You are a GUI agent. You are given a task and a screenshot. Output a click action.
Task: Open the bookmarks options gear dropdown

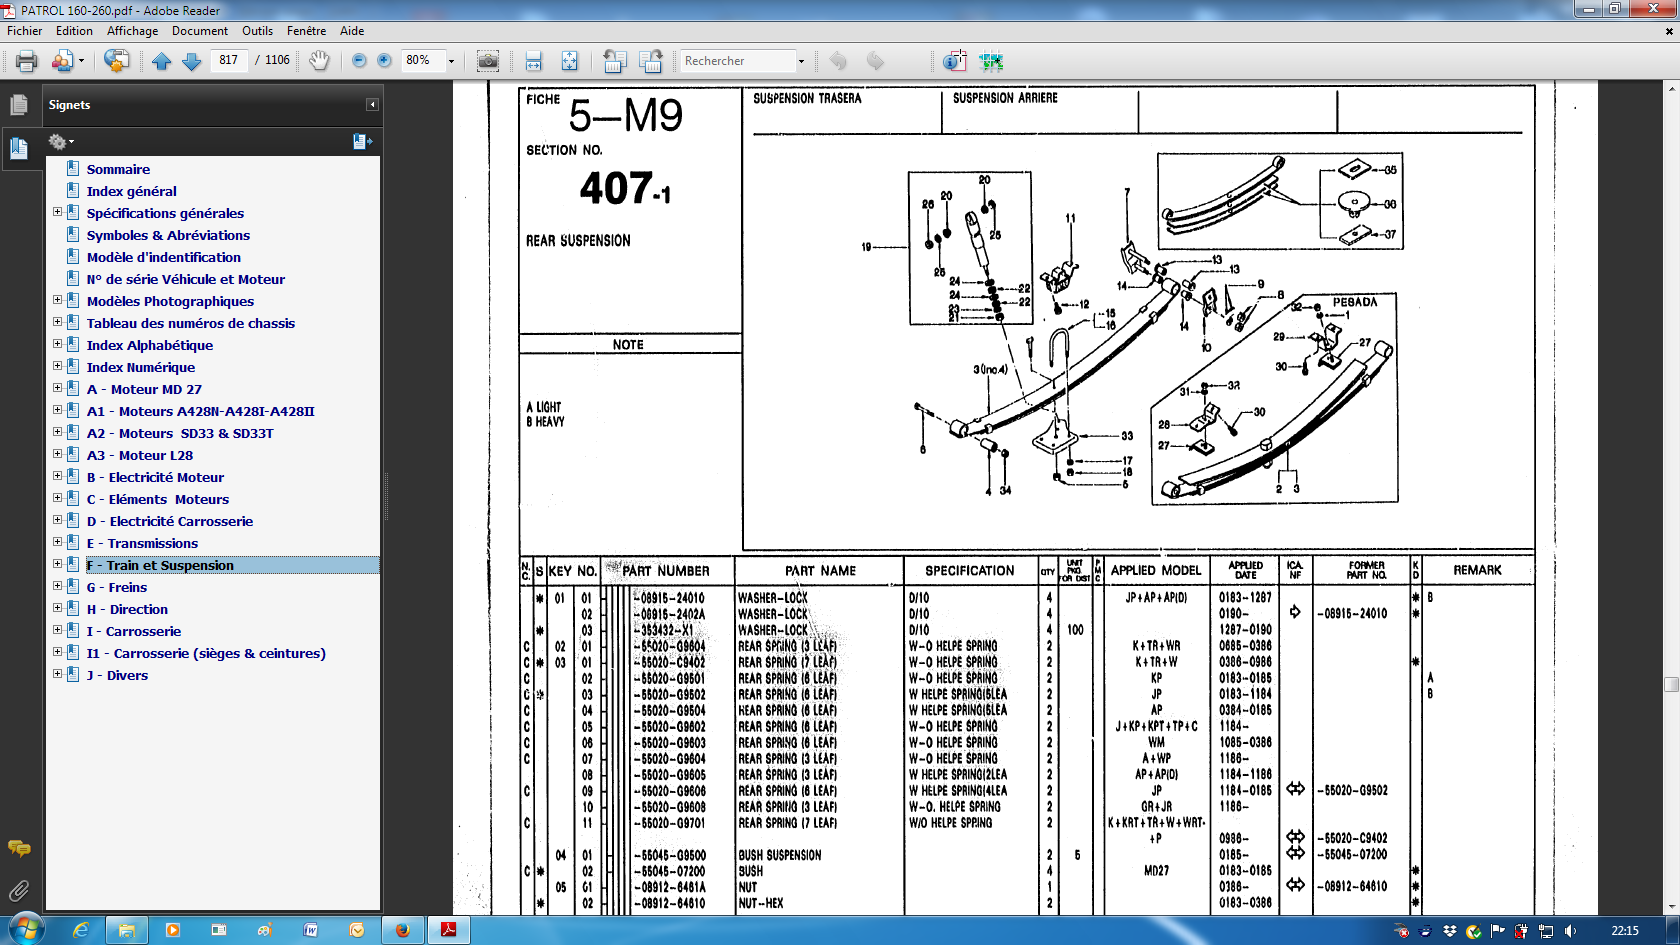61,142
